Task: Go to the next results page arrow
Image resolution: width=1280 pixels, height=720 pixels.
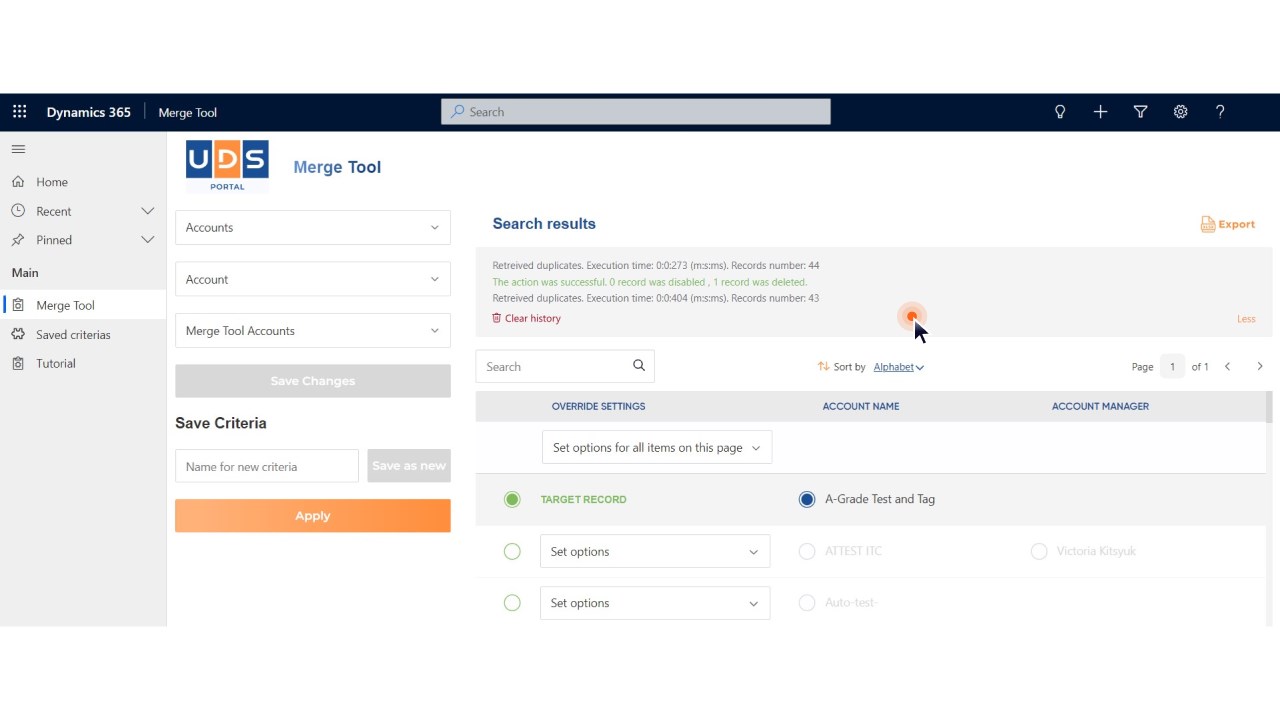Action: tap(1260, 367)
